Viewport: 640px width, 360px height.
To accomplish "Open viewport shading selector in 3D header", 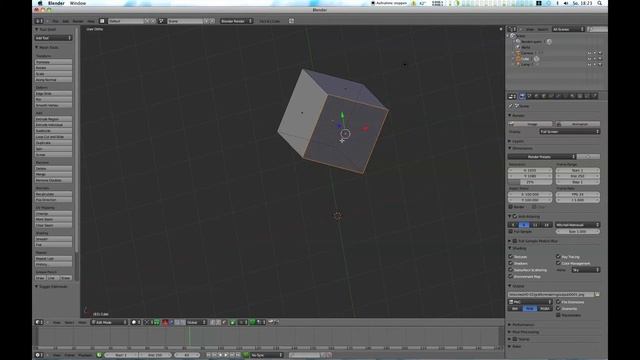I will click(x=136, y=322).
